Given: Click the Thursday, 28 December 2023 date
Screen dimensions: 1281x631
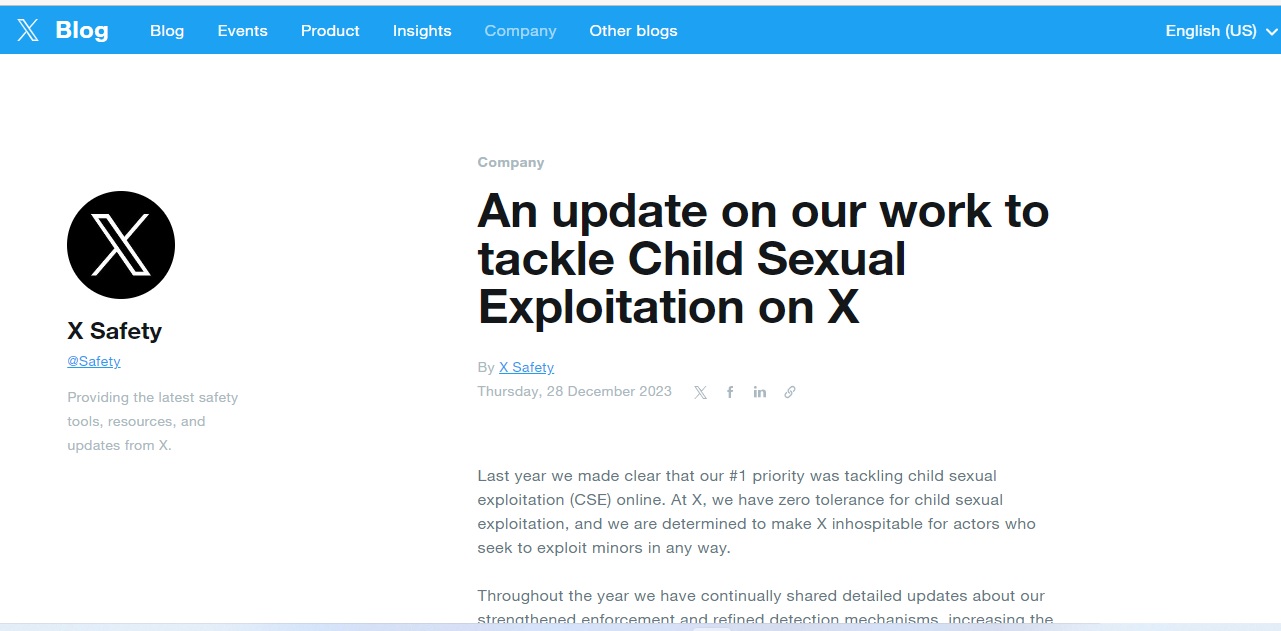Looking at the screenshot, I should (x=574, y=391).
